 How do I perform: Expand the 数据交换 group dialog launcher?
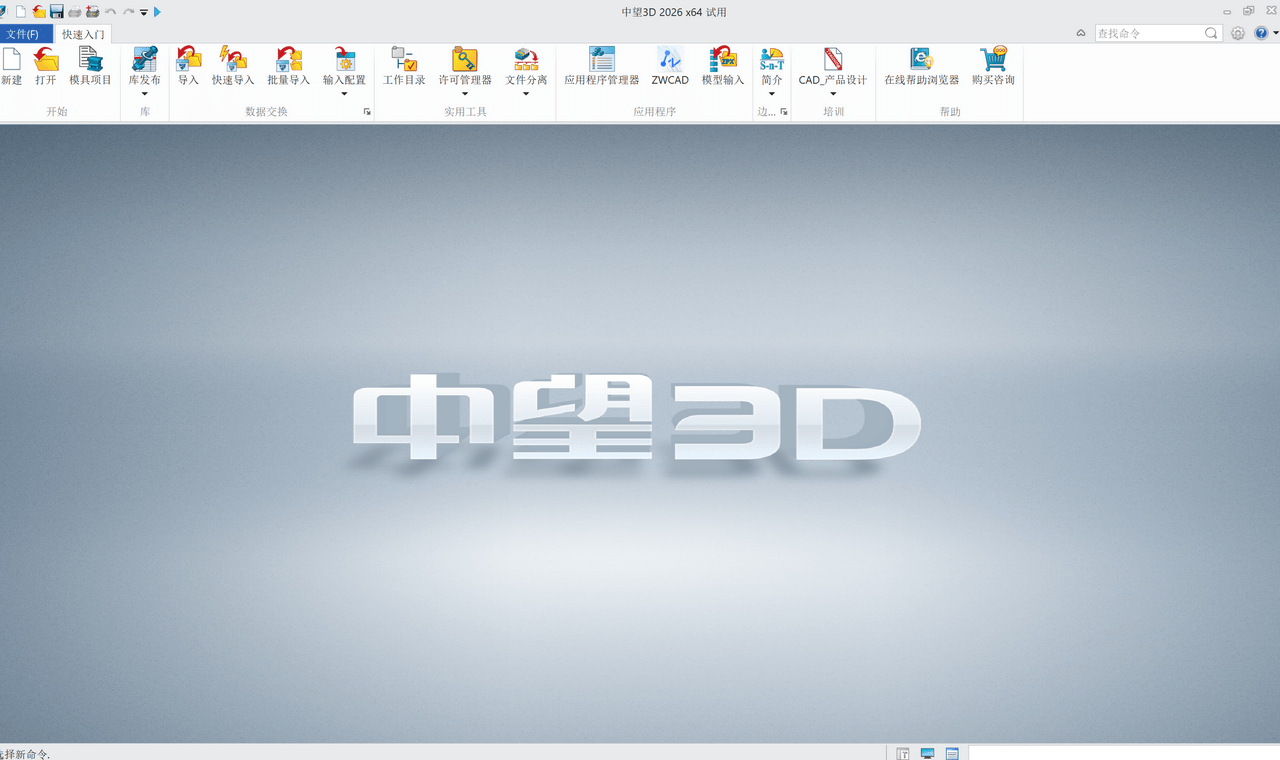point(367,112)
